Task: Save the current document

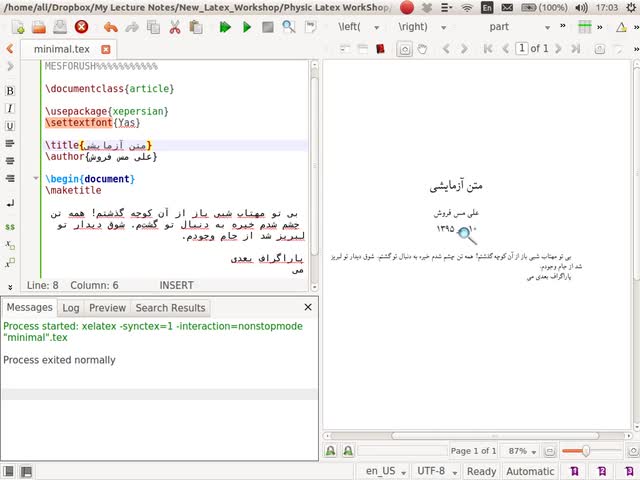Action: pos(60,27)
